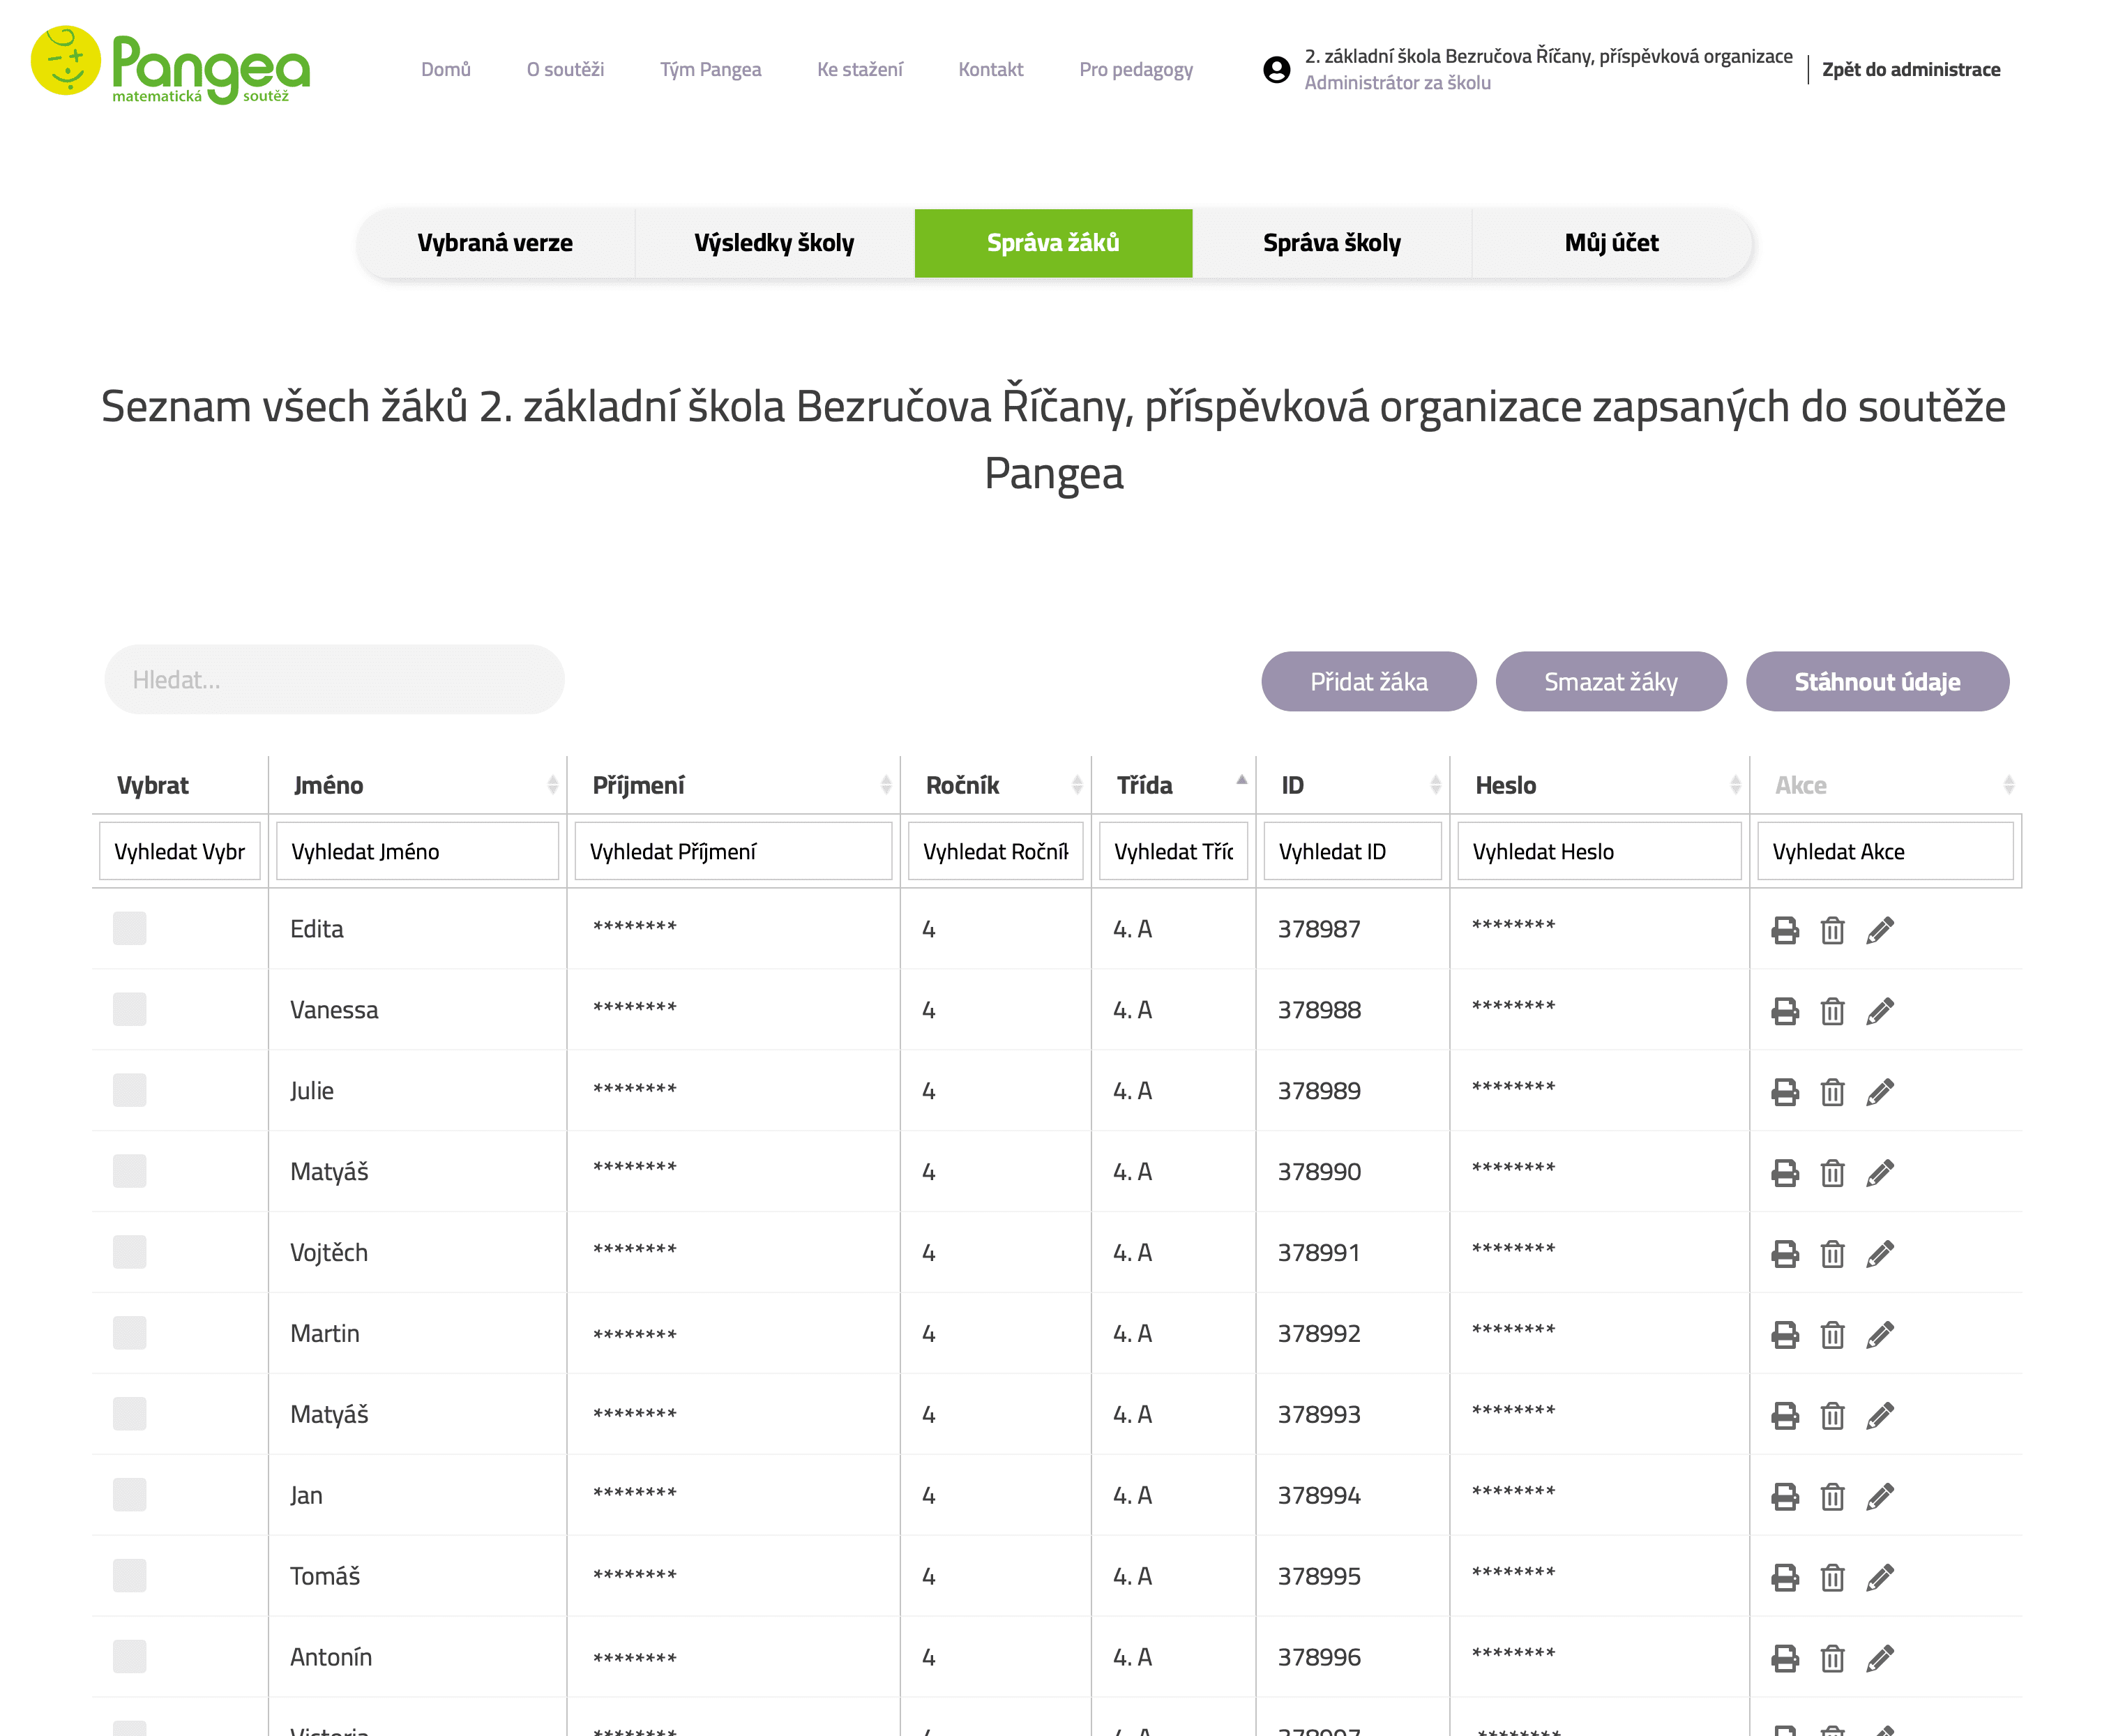Screen dimensions: 2109x1736
Task: Click the Přidat žáka button
Action: 1368,682
